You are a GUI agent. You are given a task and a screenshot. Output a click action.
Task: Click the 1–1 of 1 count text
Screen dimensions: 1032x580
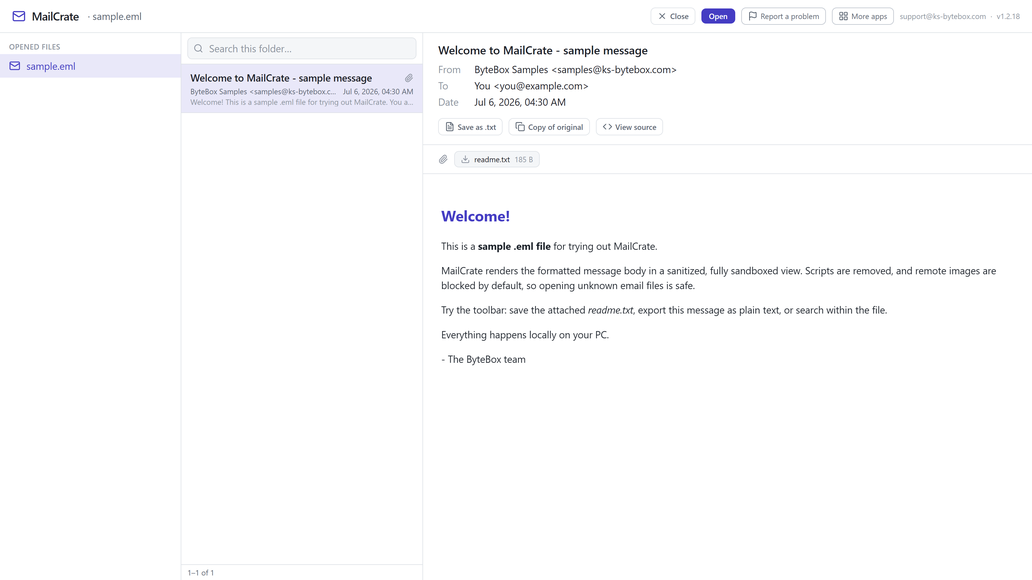tap(201, 573)
